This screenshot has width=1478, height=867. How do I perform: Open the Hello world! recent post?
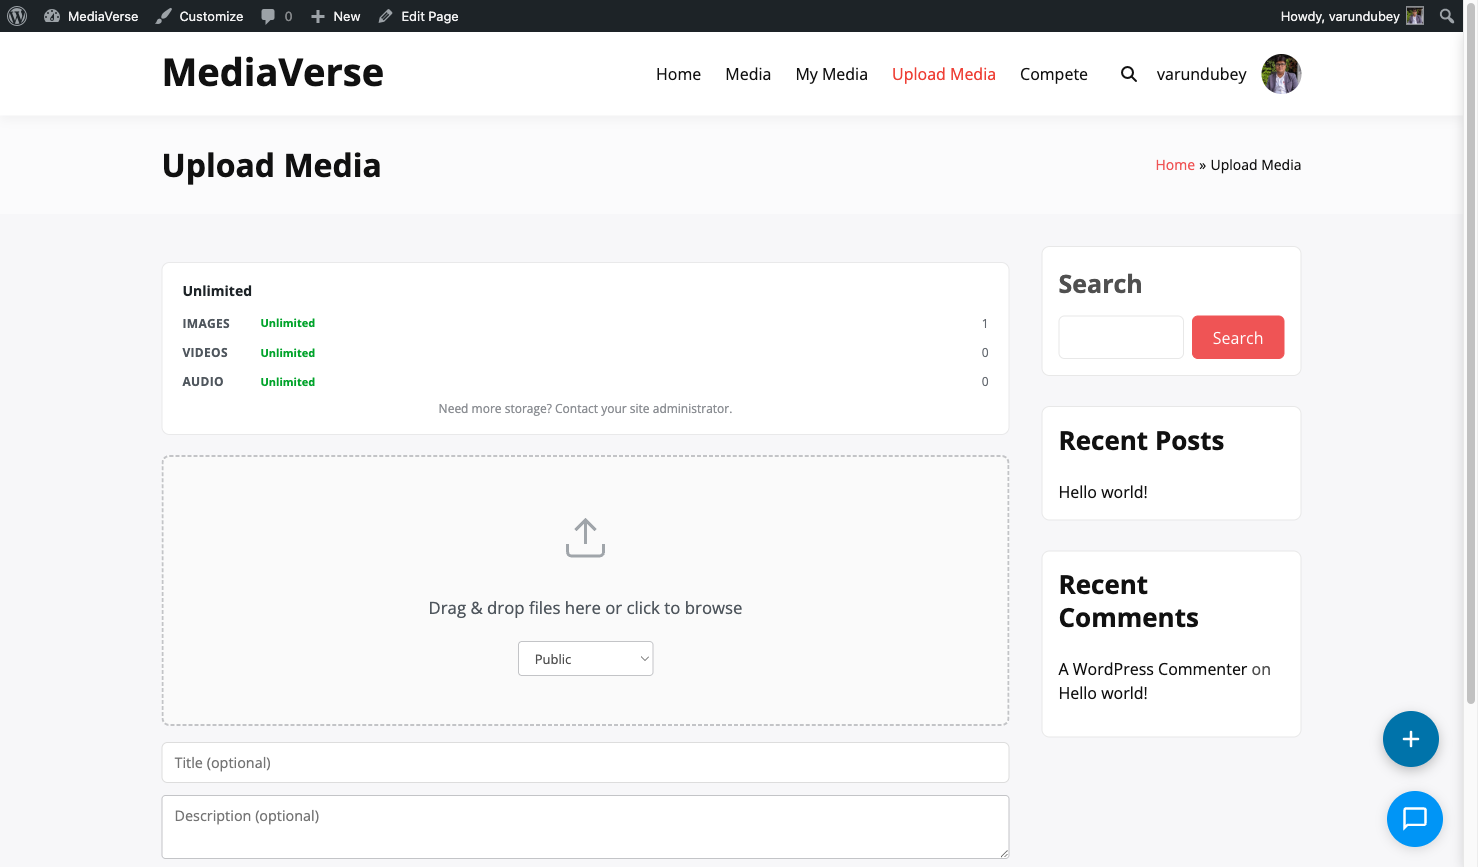pyautogui.click(x=1103, y=491)
